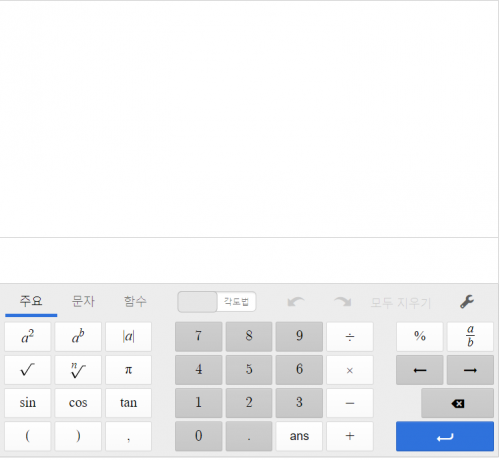Click the a squared exponent key
Image resolution: width=500 pixels, height=460 pixels.
[x=28, y=336]
